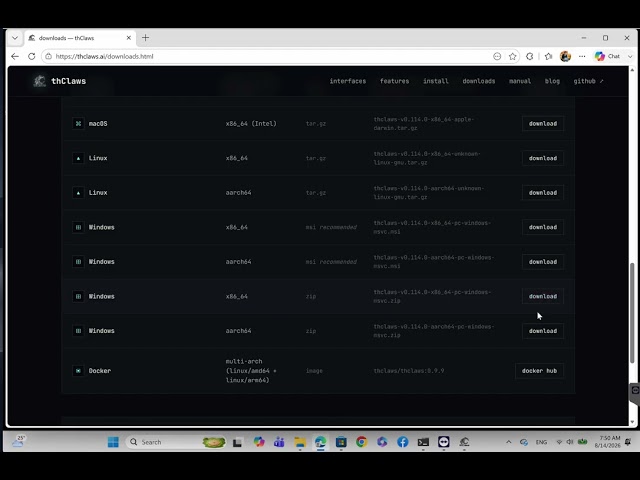Open the taskbar clock and date
The height and width of the screenshot is (480, 640).
tap(607, 442)
